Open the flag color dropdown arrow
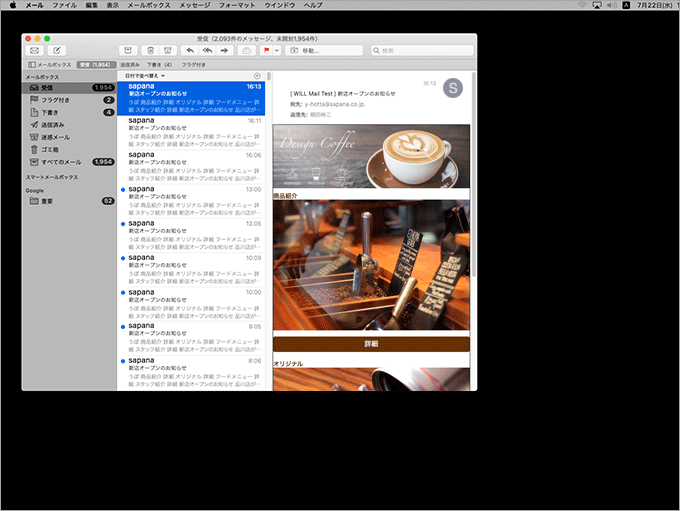 coord(277,50)
